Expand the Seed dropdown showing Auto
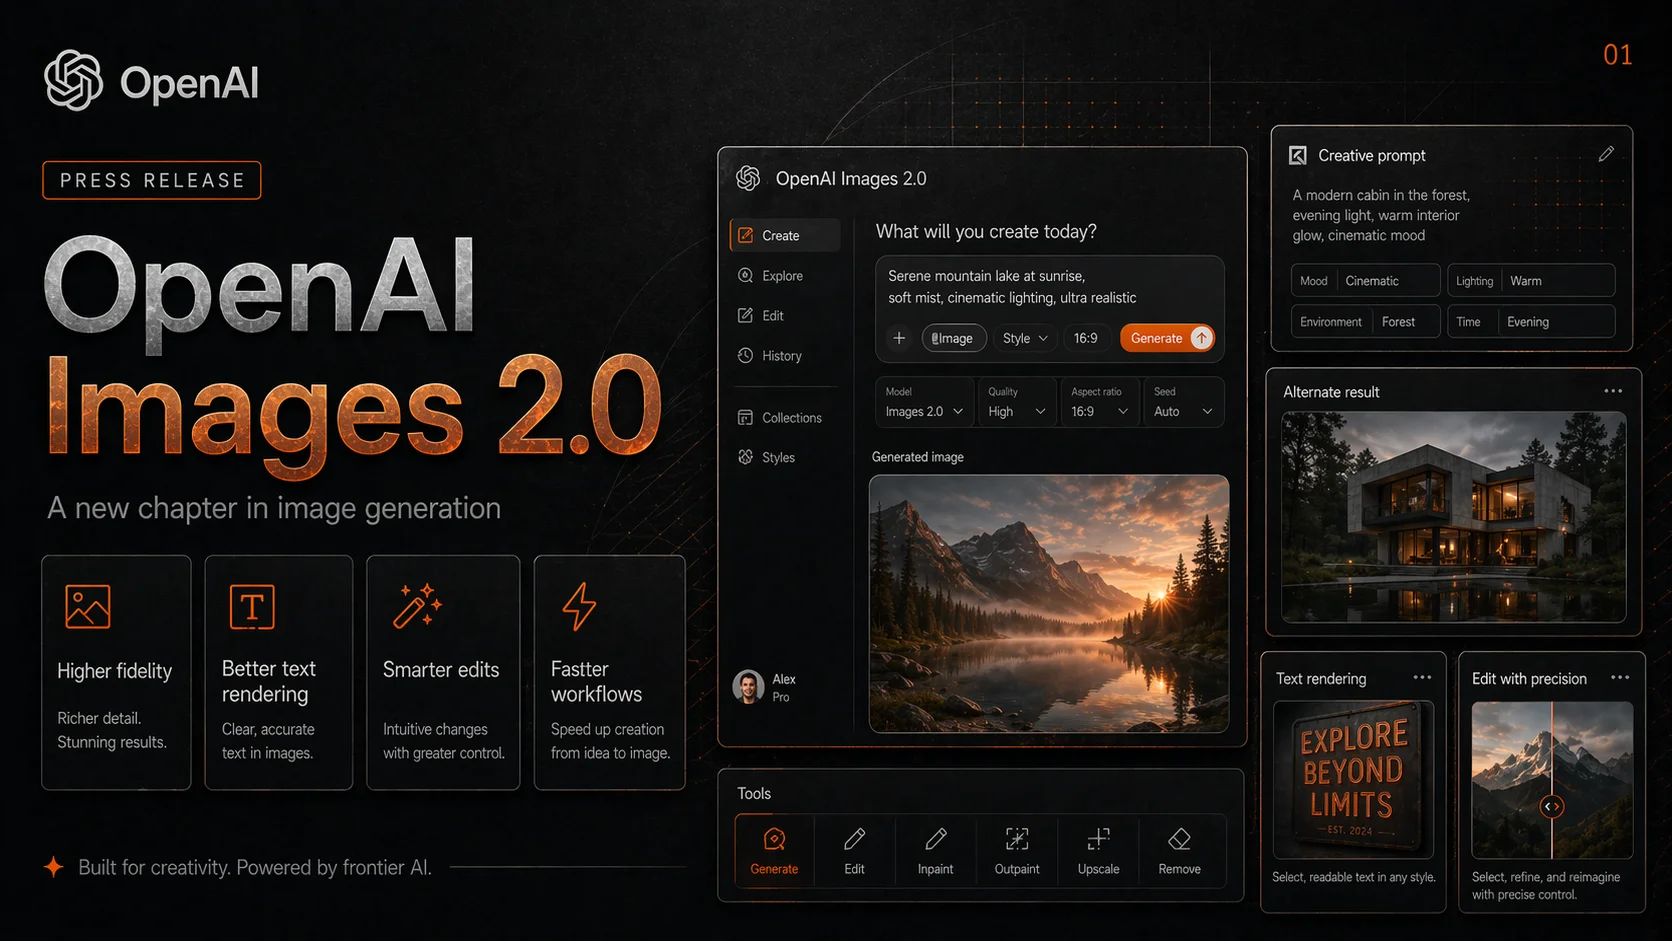The height and width of the screenshot is (941, 1672). 1183,401
